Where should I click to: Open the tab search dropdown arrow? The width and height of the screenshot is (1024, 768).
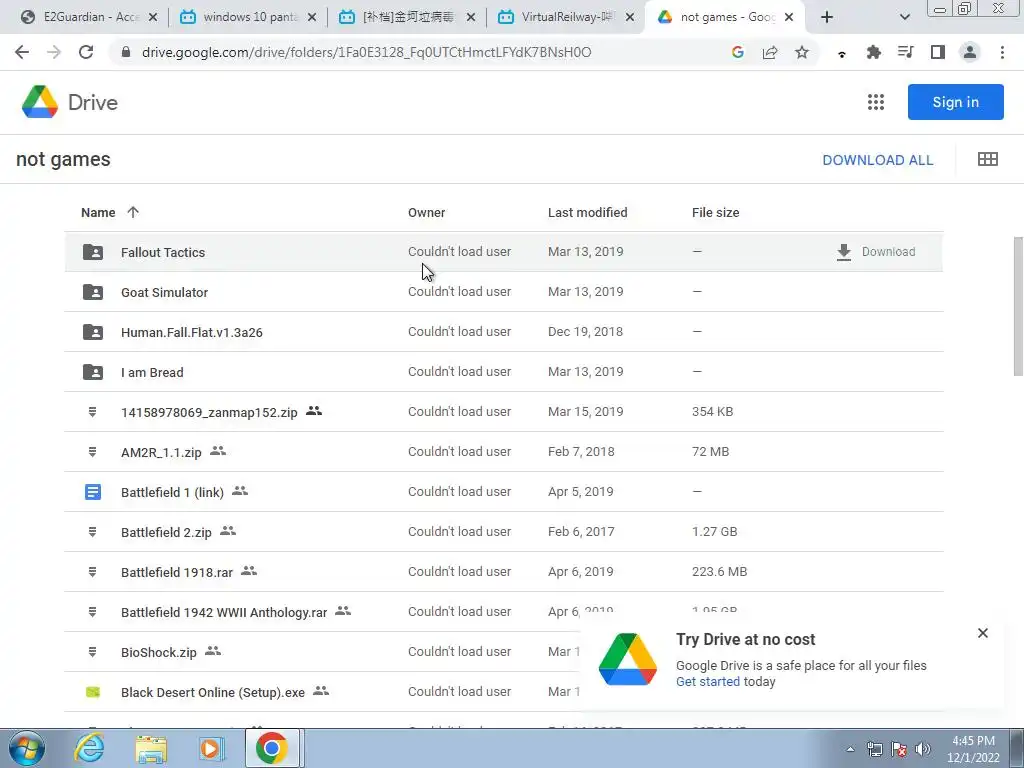[904, 18]
